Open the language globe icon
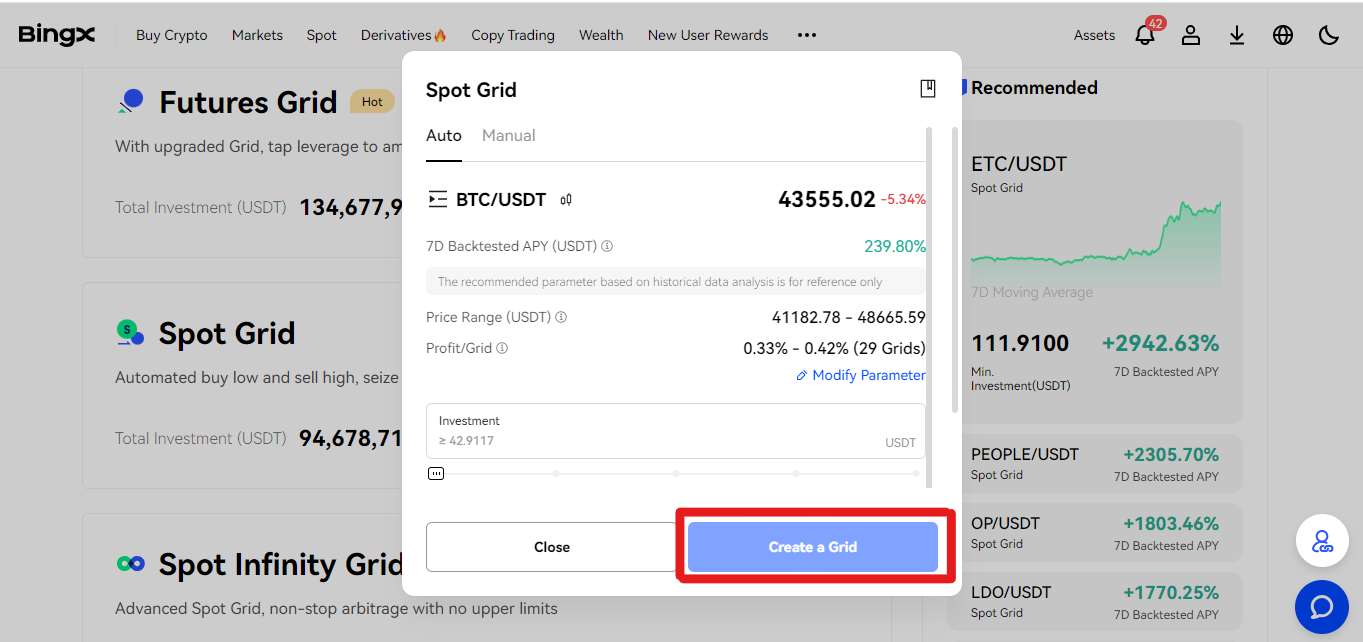 point(1283,35)
